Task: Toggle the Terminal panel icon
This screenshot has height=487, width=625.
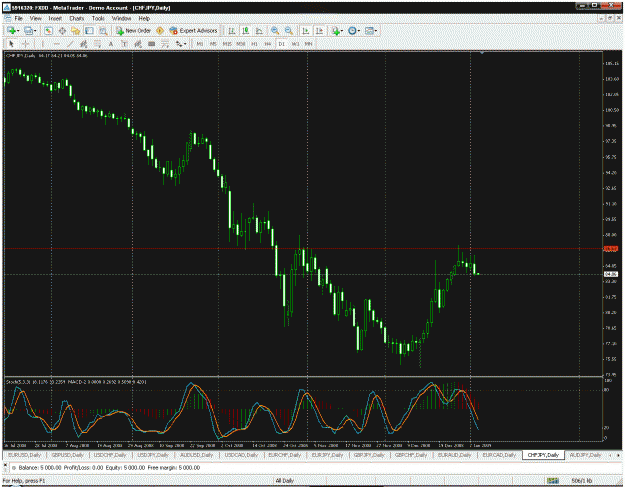Action: 89,31
